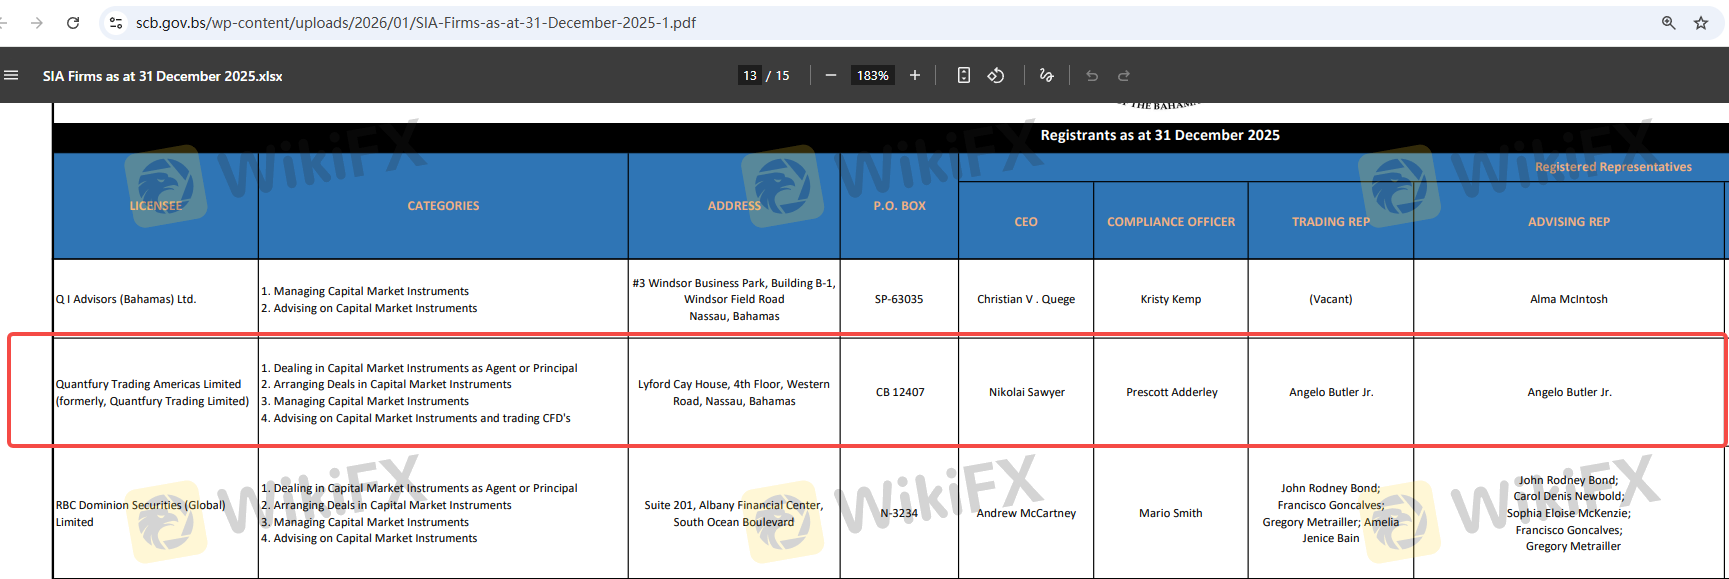Viewport: 1729px width, 579px height.
Task: Click compliance officer Prescott Adderley
Action: [x=1172, y=392]
